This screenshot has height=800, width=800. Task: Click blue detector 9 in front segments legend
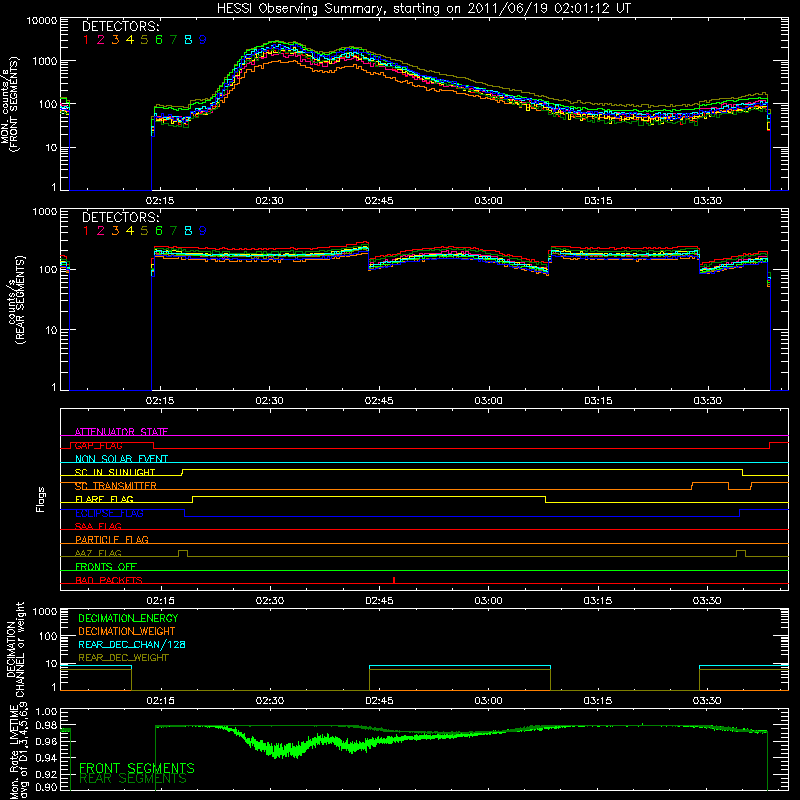coord(203,40)
